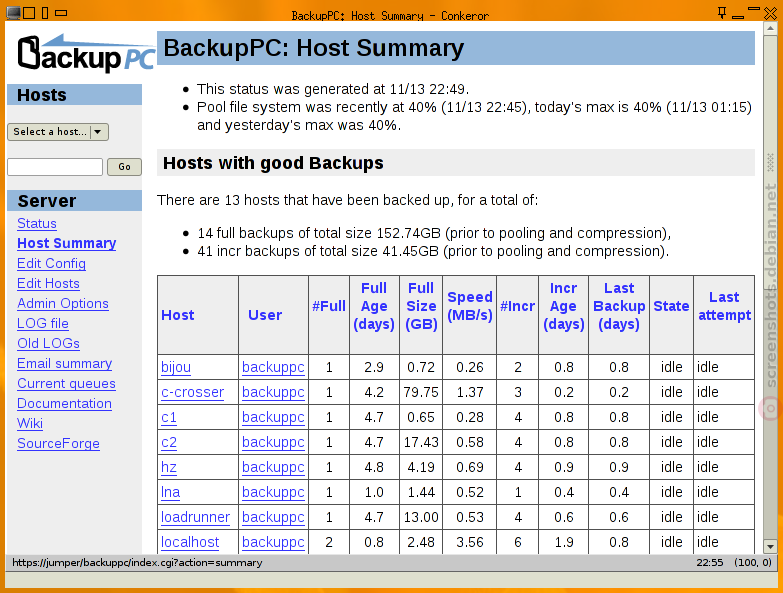The height and width of the screenshot is (593, 783).
Task: Open the loadrunner host link
Action: point(195,517)
